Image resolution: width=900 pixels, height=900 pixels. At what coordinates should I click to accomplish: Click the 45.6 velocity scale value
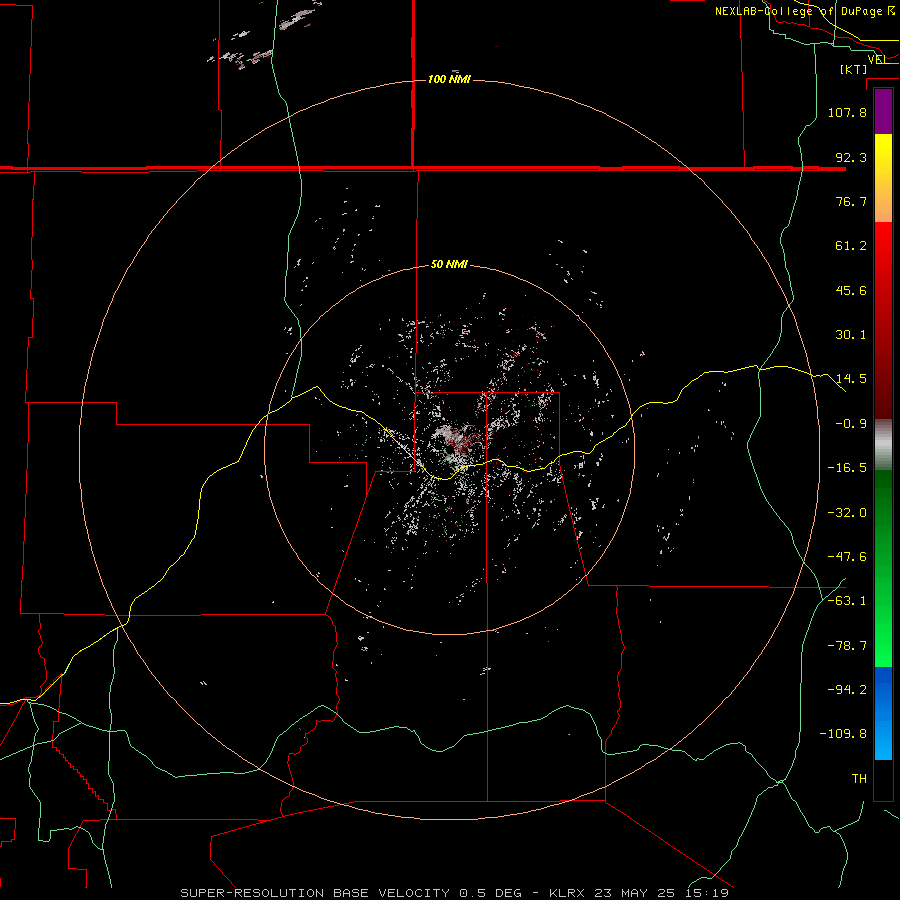click(851, 290)
